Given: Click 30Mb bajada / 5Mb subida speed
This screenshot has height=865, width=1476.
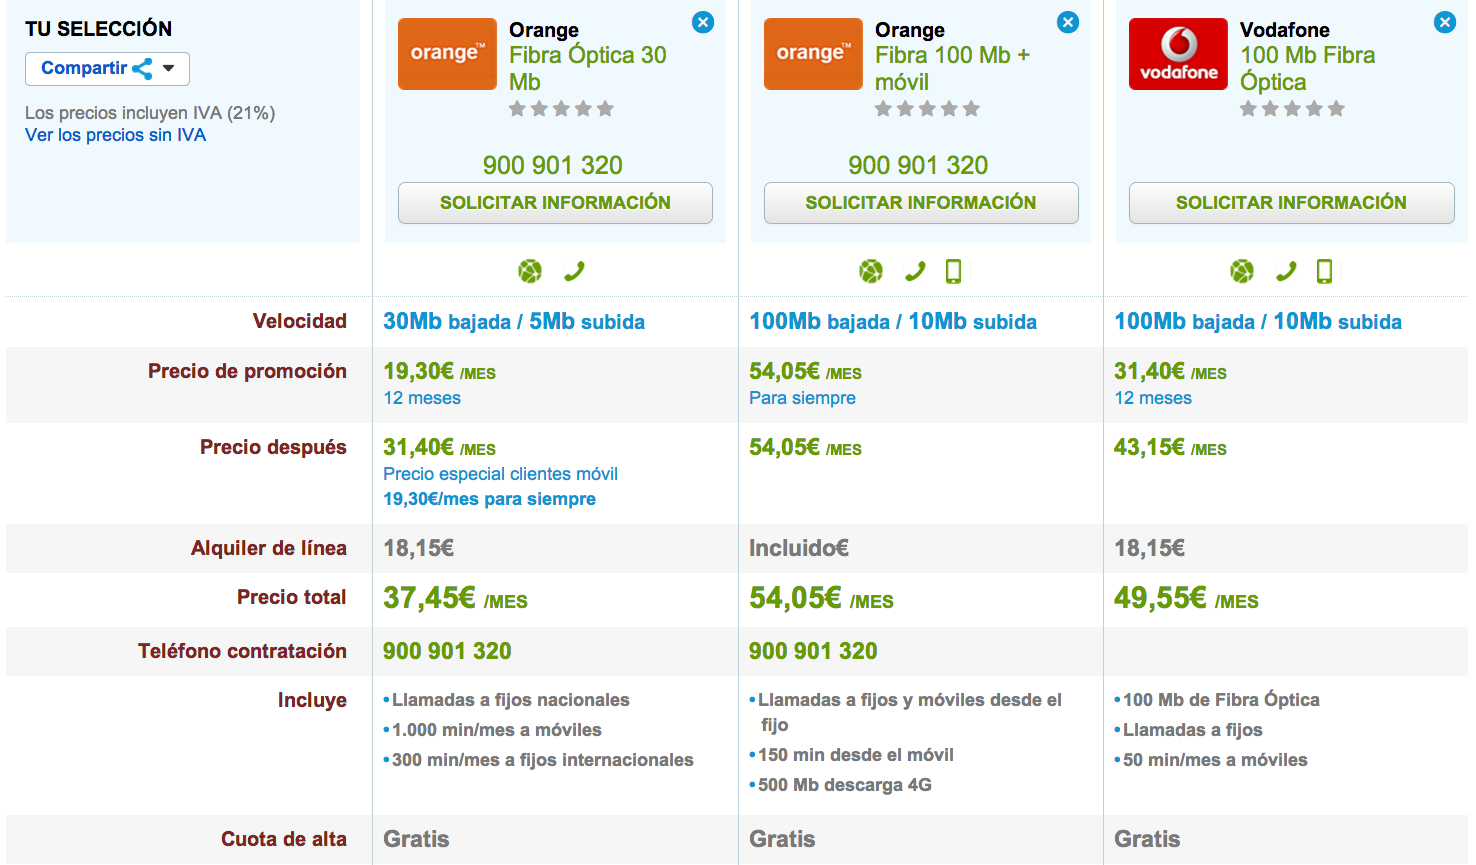Looking at the screenshot, I should [x=514, y=322].
